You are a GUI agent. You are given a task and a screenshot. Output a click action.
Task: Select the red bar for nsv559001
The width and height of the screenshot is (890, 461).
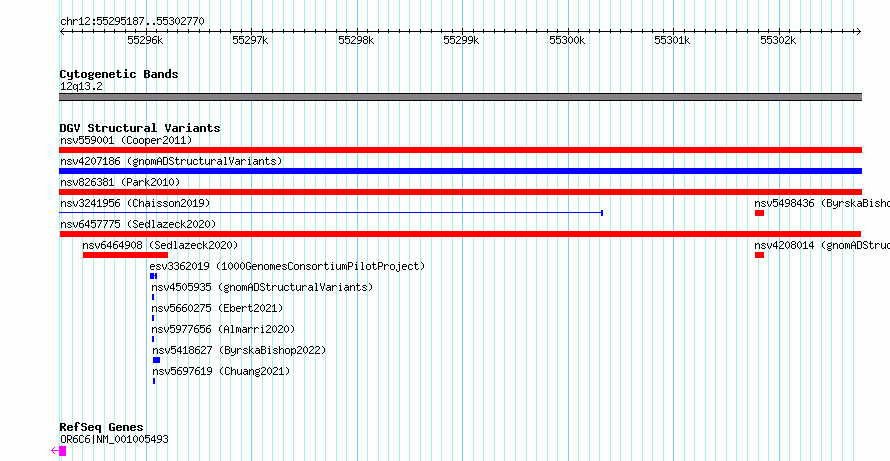pos(460,150)
